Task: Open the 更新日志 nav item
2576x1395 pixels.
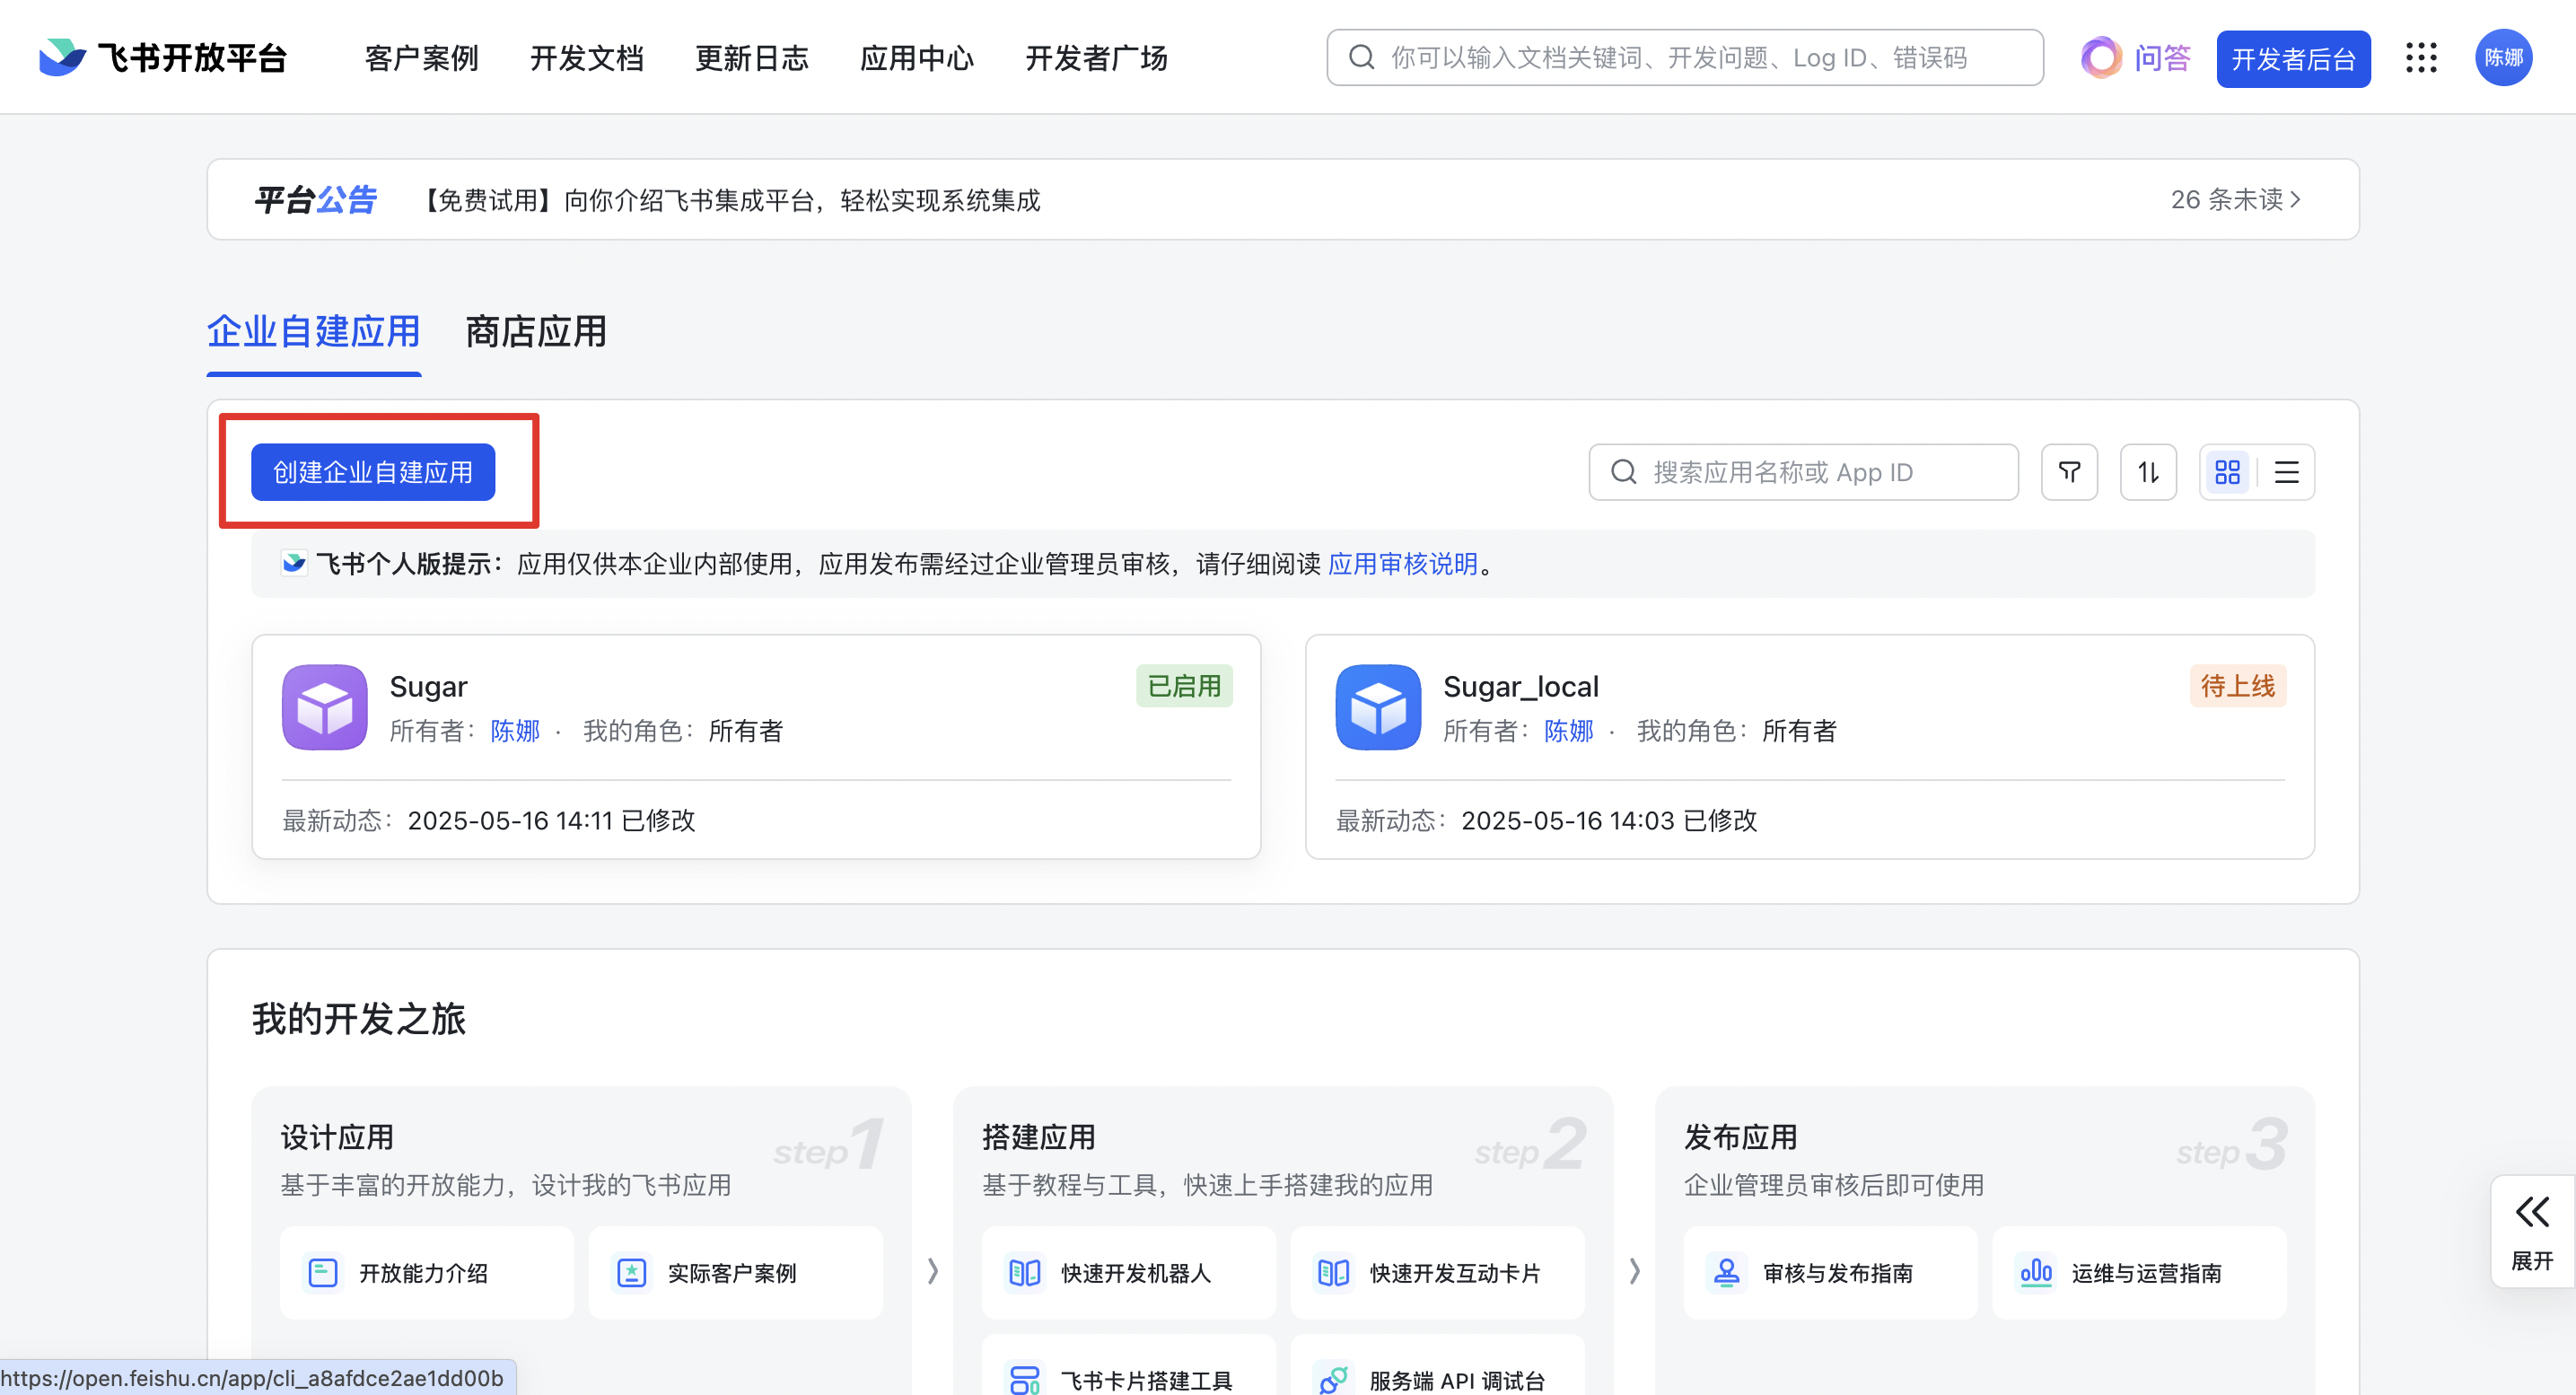Action: tap(752, 58)
